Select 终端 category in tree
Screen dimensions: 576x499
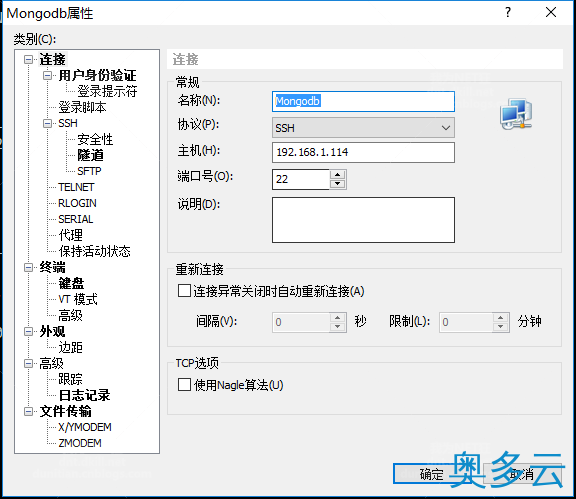pos(53,267)
